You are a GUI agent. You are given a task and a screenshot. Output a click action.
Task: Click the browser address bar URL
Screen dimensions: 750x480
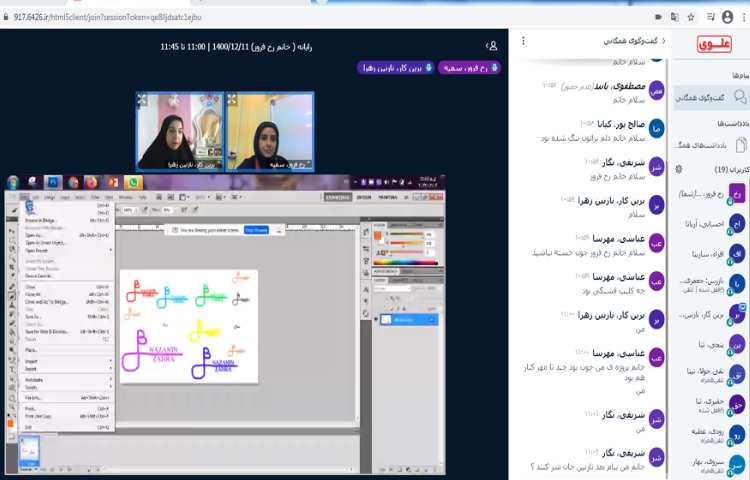point(108,17)
